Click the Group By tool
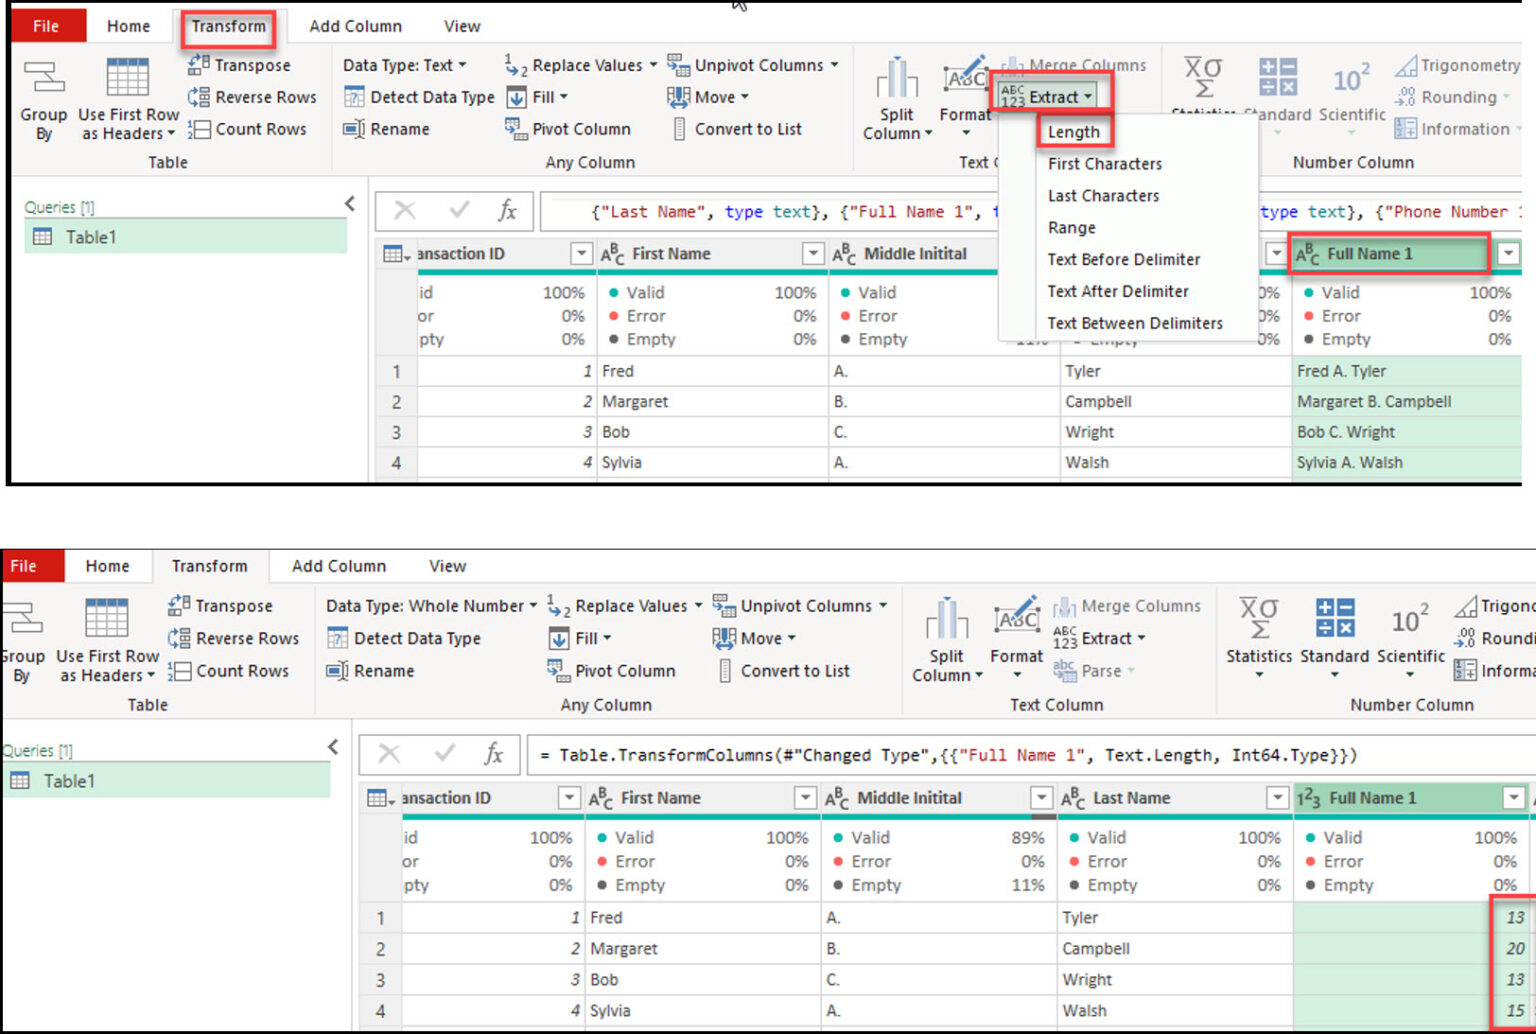 [x=43, y=99]
